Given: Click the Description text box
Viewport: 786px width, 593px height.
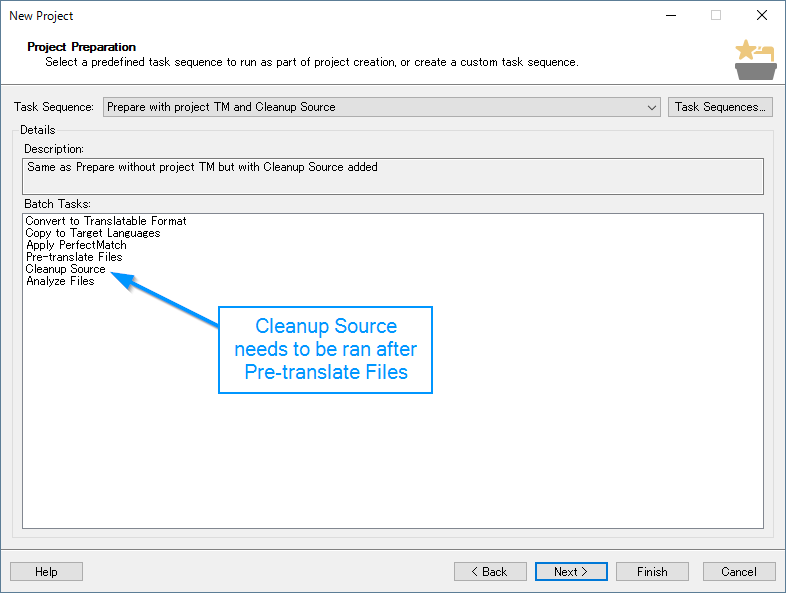Looking at the screenshot, I should click(x=392, y=176).
